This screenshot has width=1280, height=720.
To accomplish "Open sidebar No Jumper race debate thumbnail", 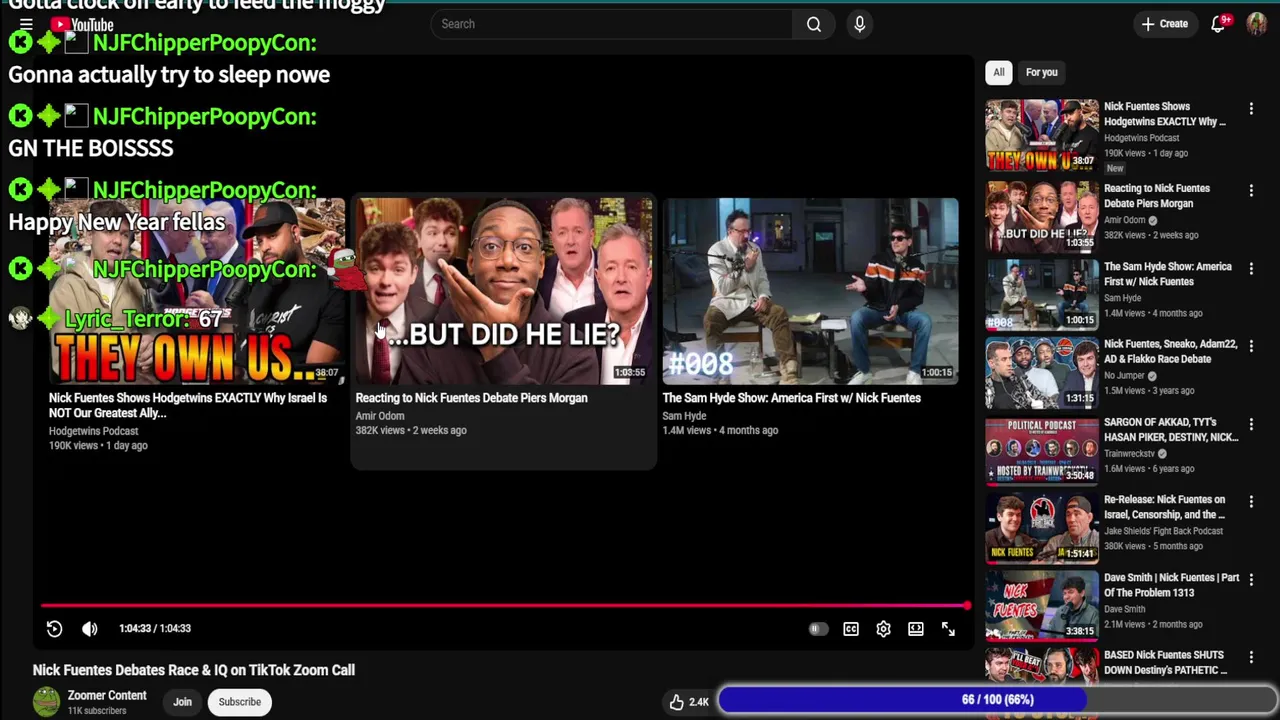I will [1042, 373].
